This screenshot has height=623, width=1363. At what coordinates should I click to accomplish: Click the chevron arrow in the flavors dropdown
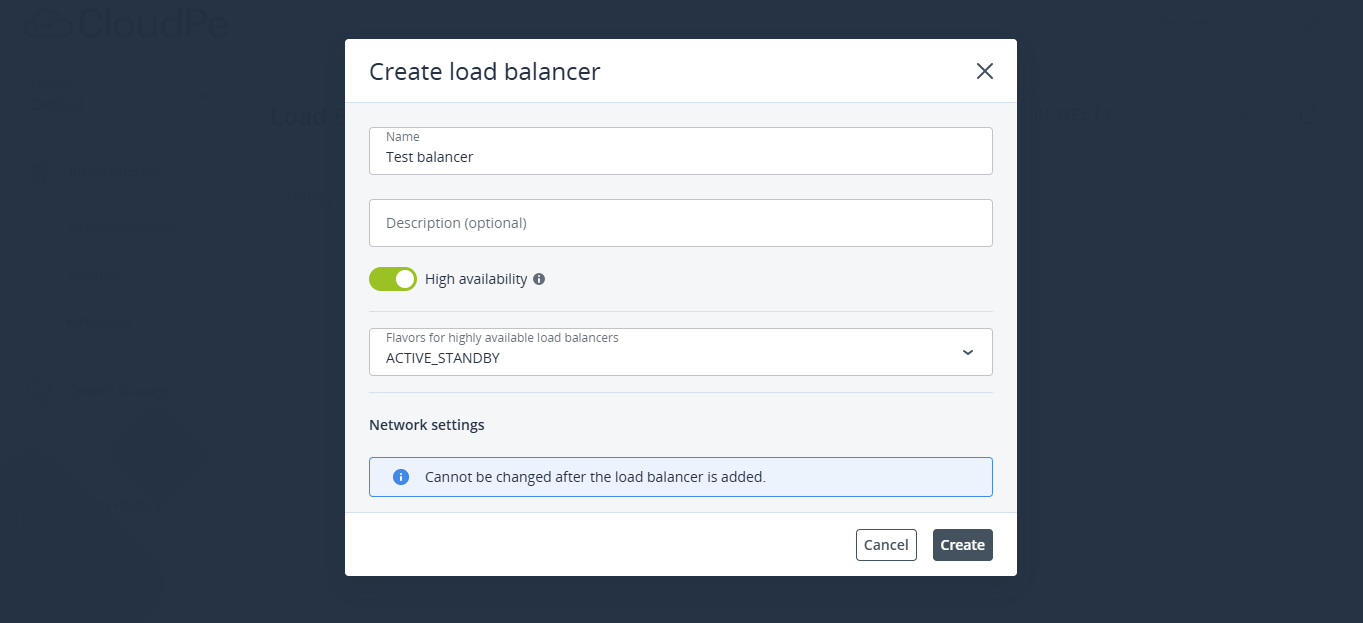tap(967, 352)
